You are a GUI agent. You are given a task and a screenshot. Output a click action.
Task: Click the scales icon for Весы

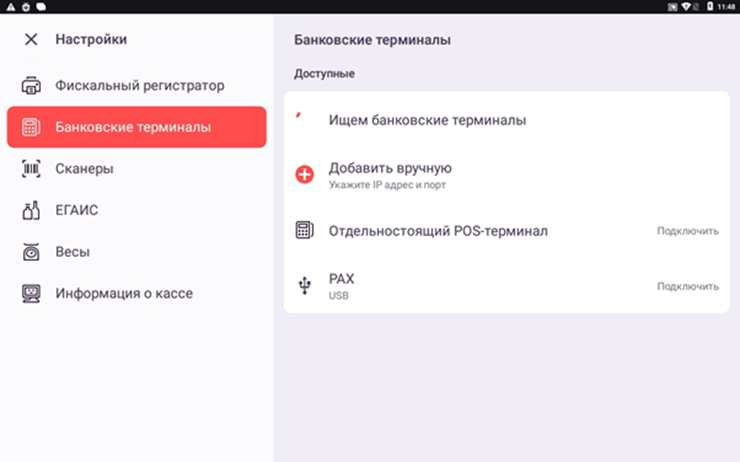point(31,252)
